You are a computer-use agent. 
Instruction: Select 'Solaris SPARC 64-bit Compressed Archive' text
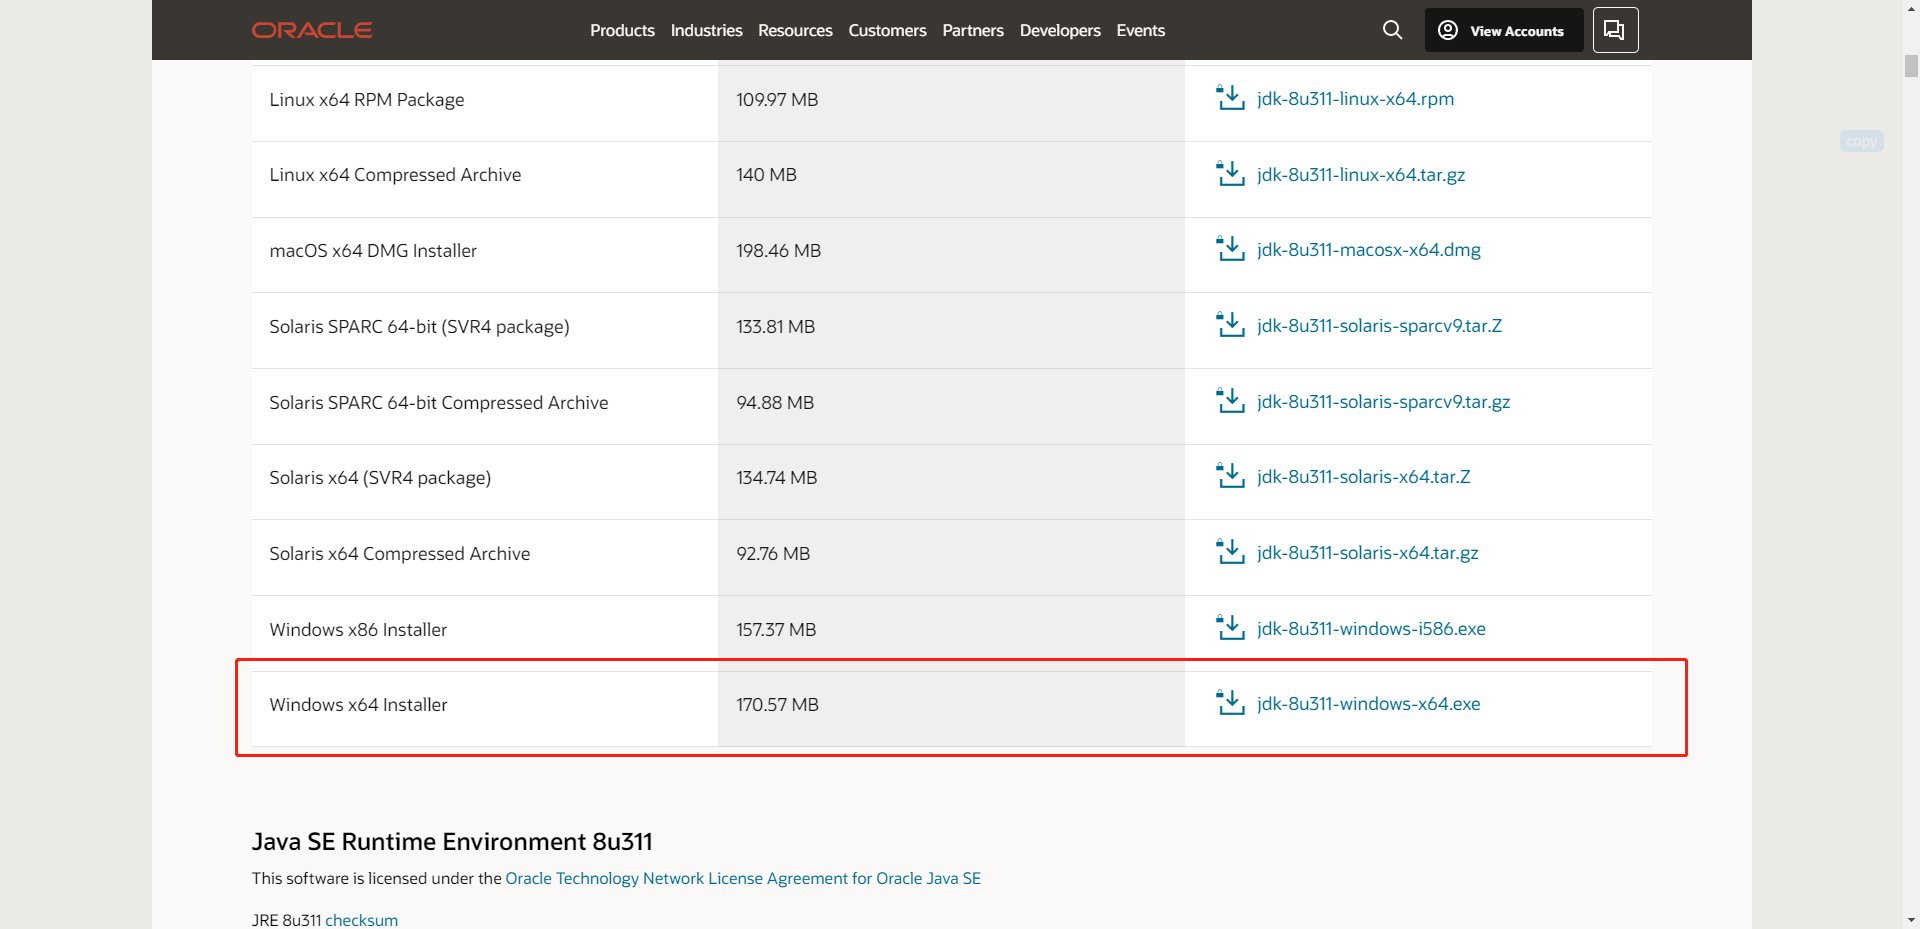[439, 403]
